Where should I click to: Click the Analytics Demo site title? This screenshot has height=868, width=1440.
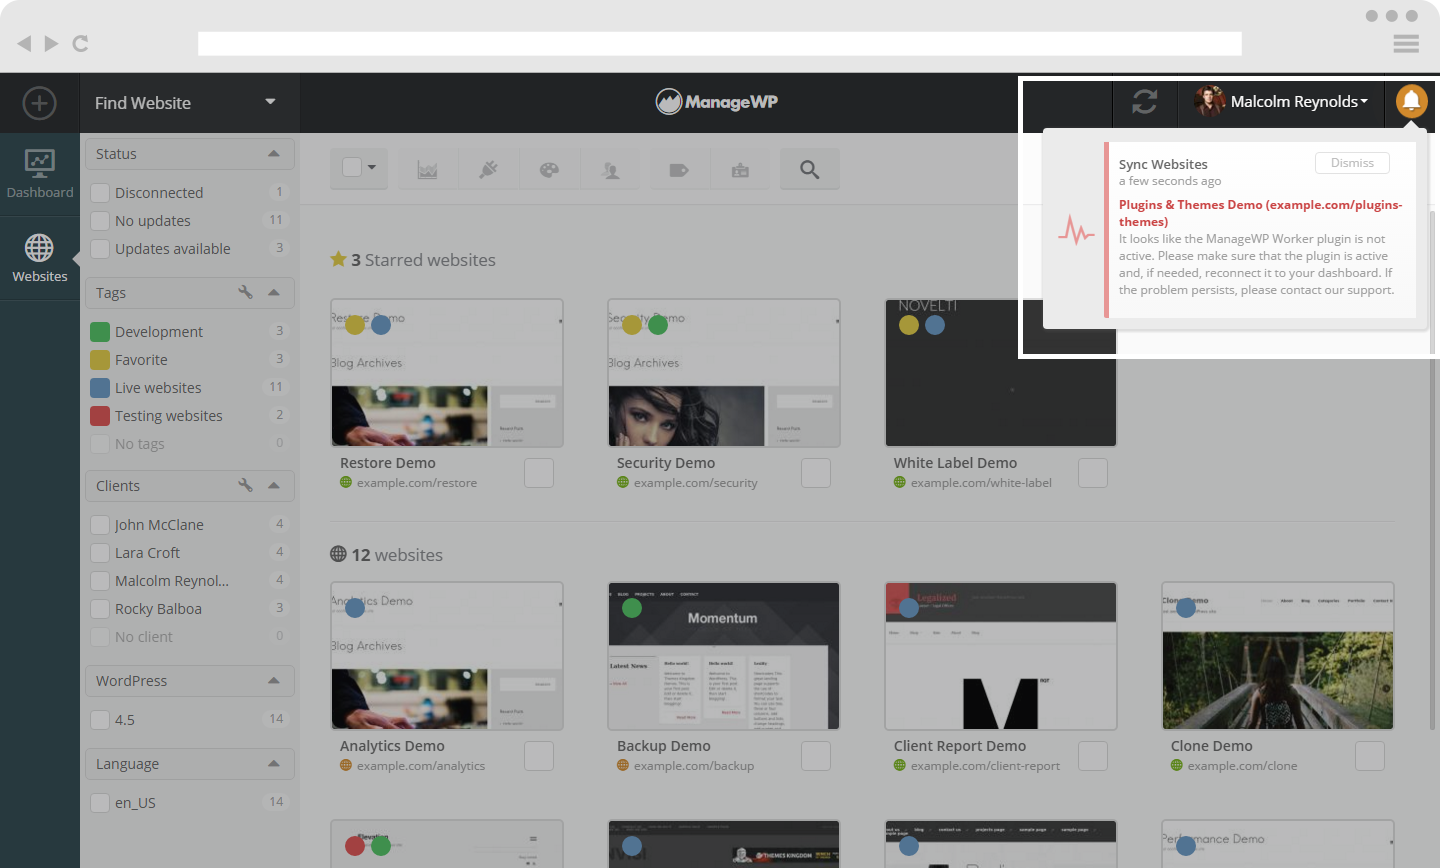pyautogui.click(x=392, y=746)
